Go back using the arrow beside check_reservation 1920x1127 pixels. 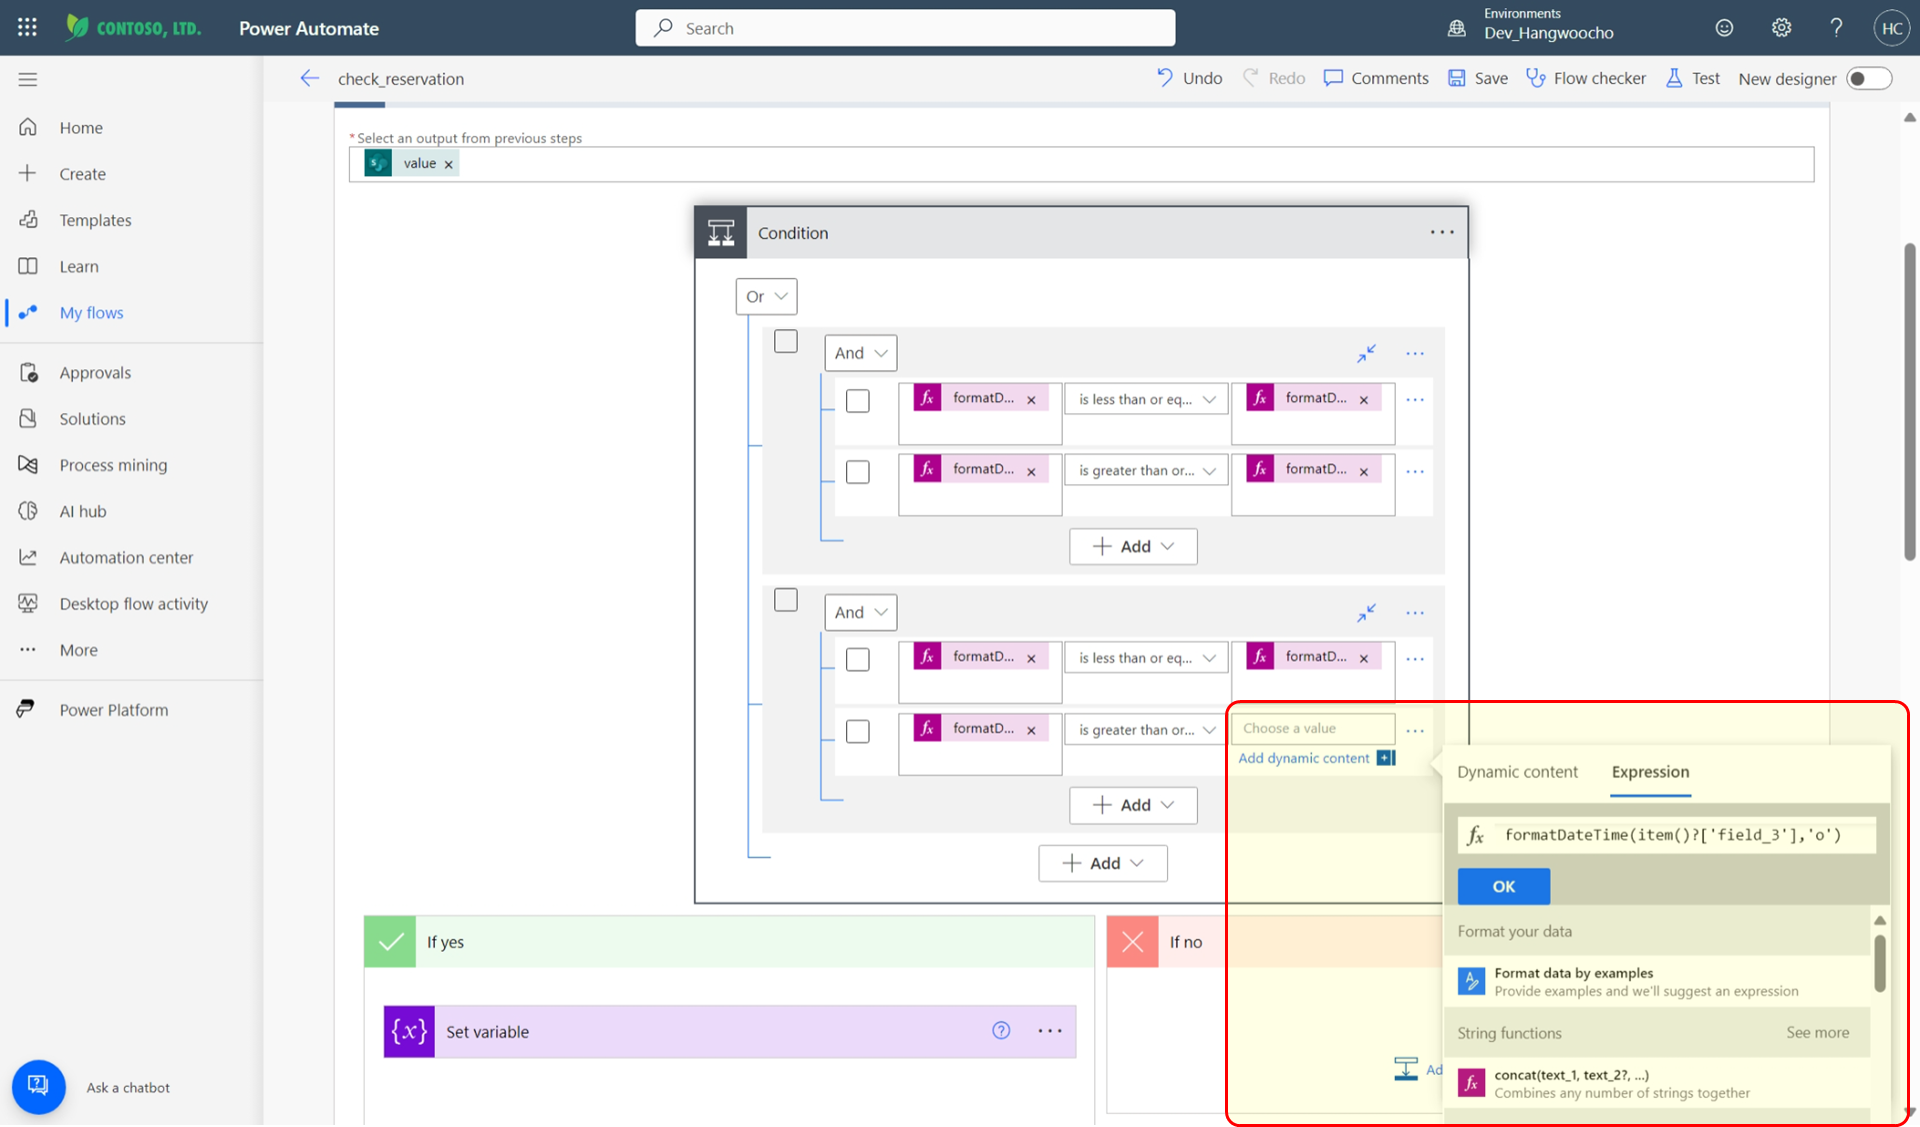point(309,78)
